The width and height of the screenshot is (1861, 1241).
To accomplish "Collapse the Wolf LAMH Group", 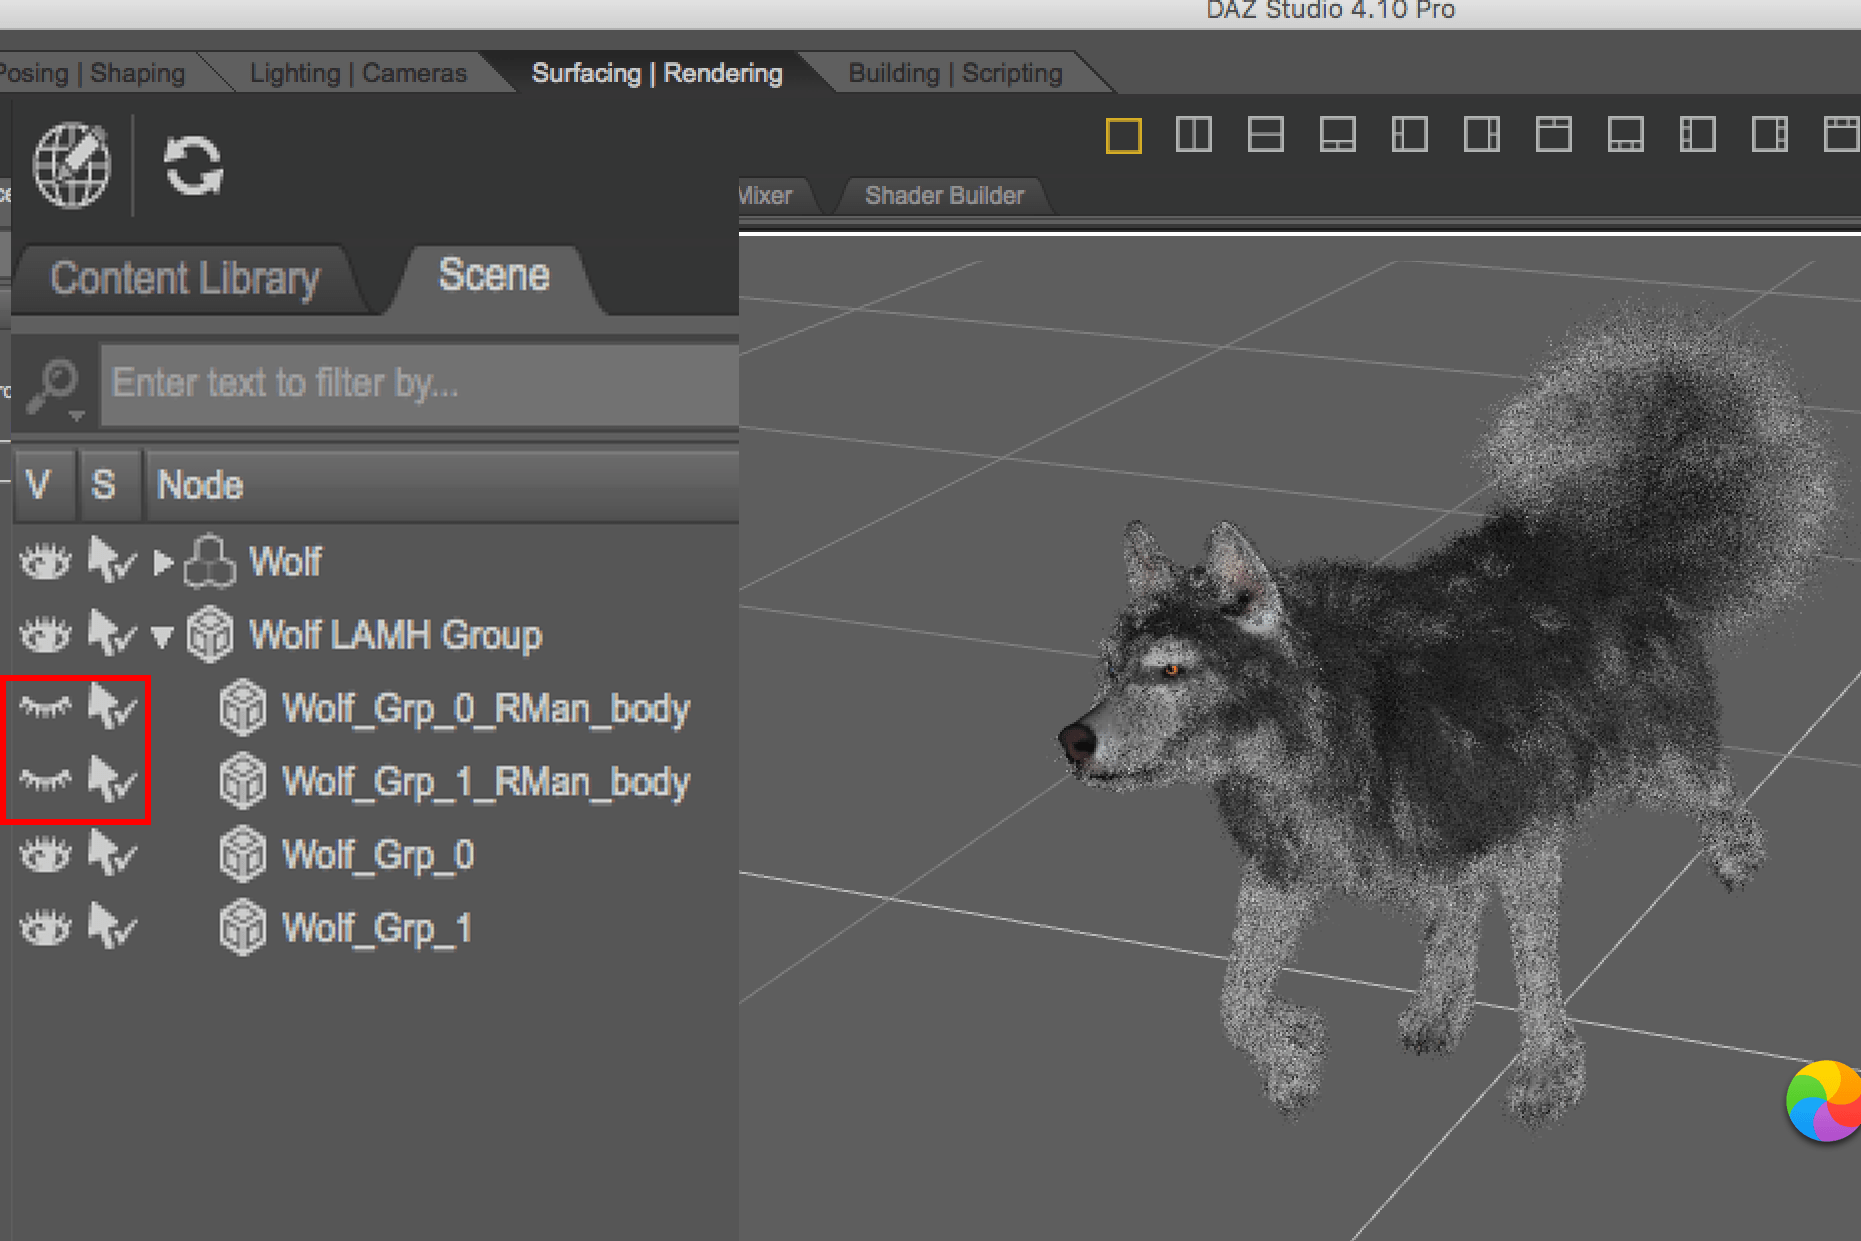I will (x=162, y=636).
